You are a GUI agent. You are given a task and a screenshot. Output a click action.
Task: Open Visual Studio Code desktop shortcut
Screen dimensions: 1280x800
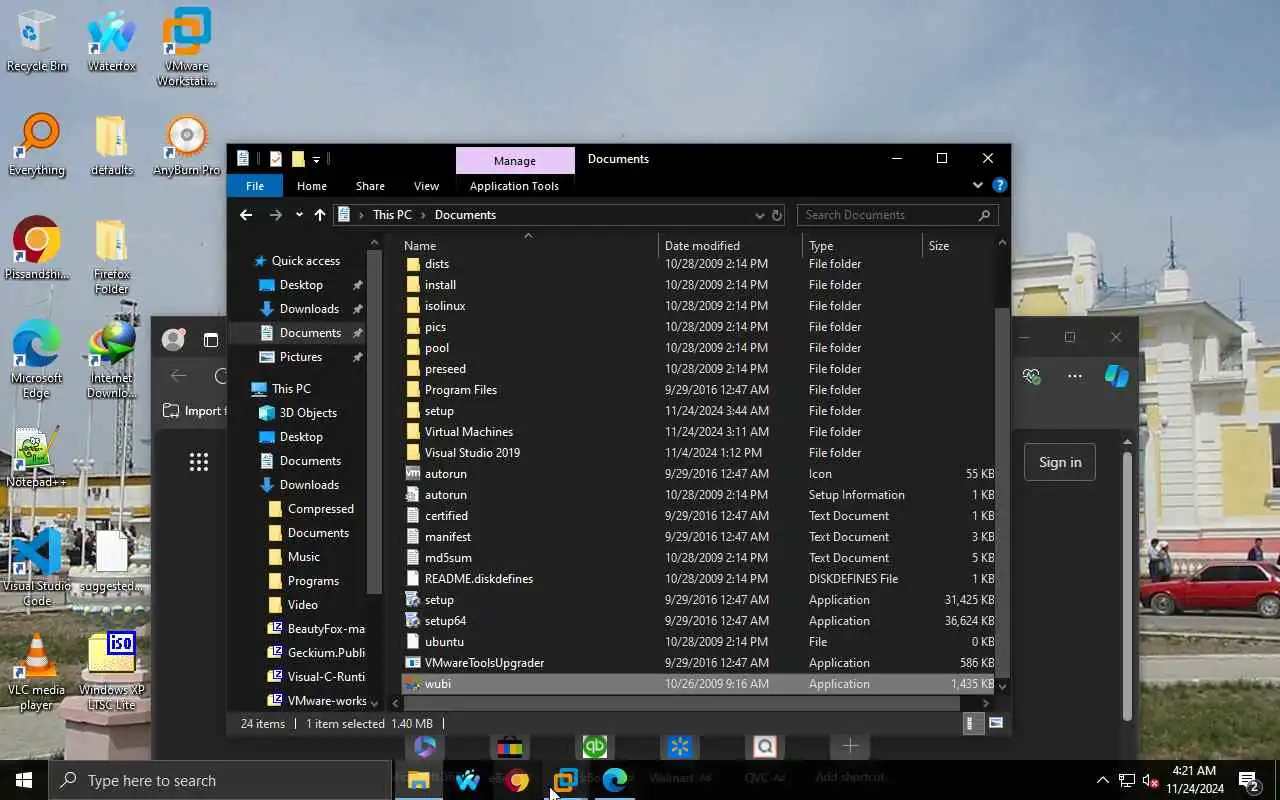click(x=37, y=568)
